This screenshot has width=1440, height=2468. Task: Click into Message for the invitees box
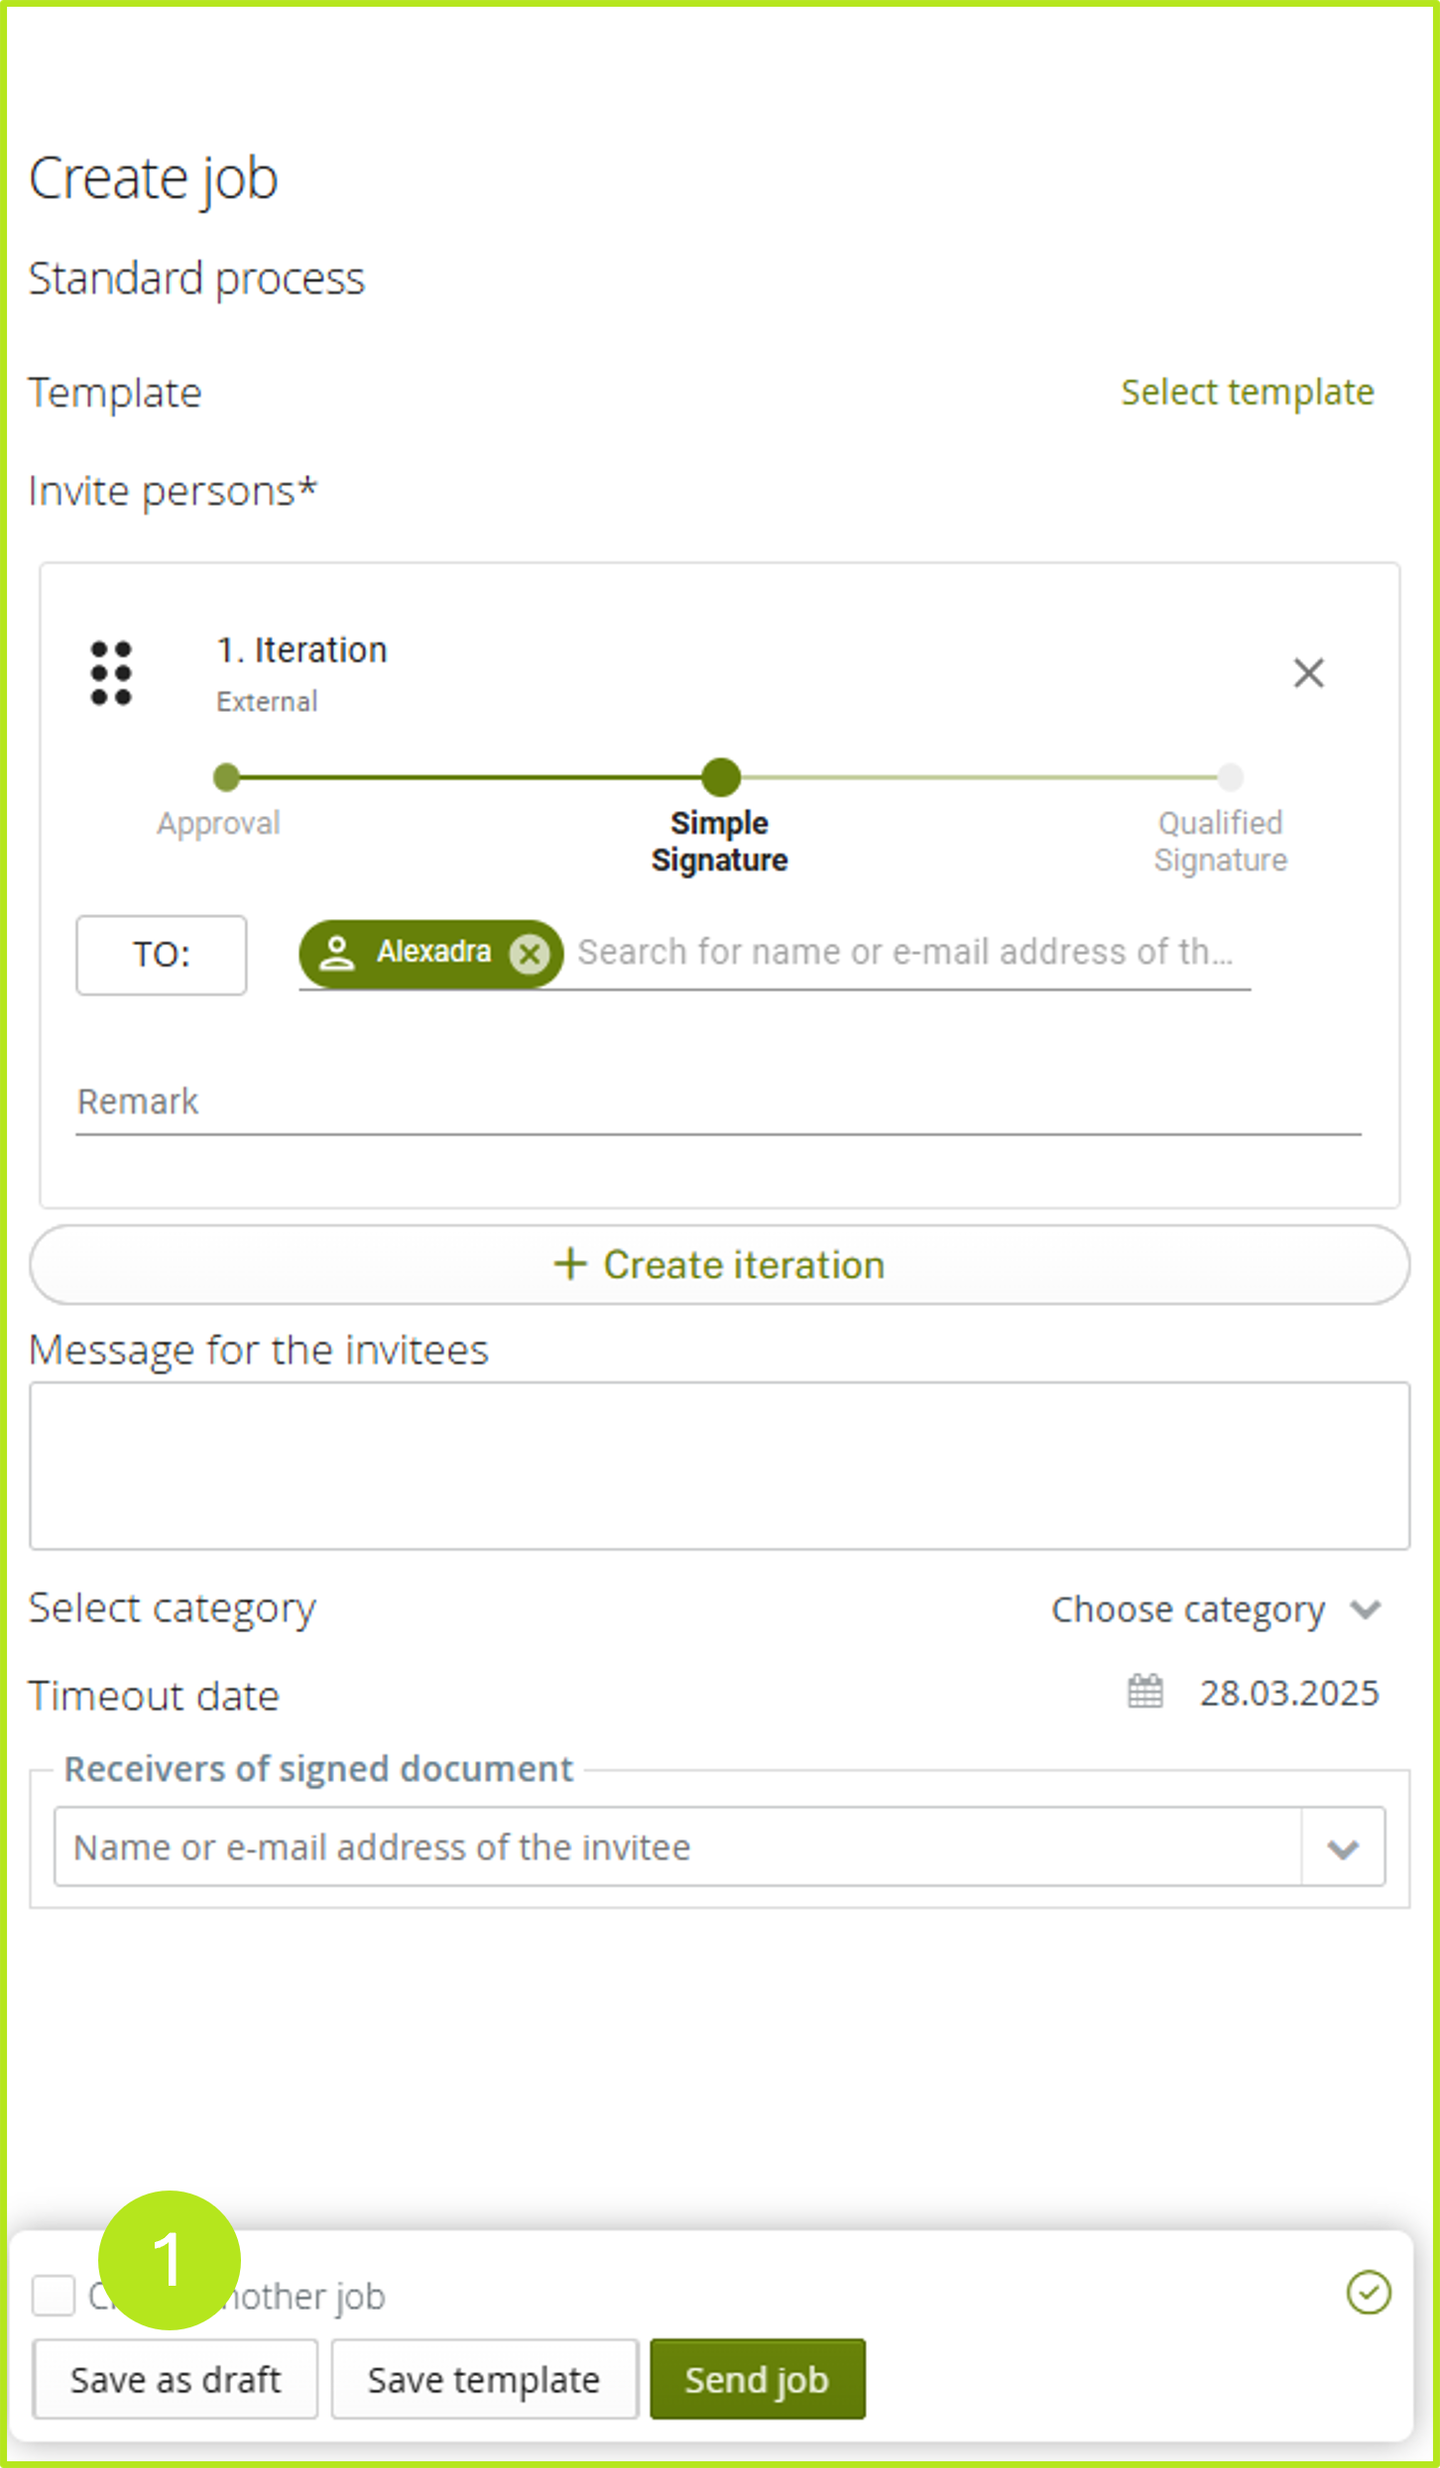click(x=718, y=1465)
